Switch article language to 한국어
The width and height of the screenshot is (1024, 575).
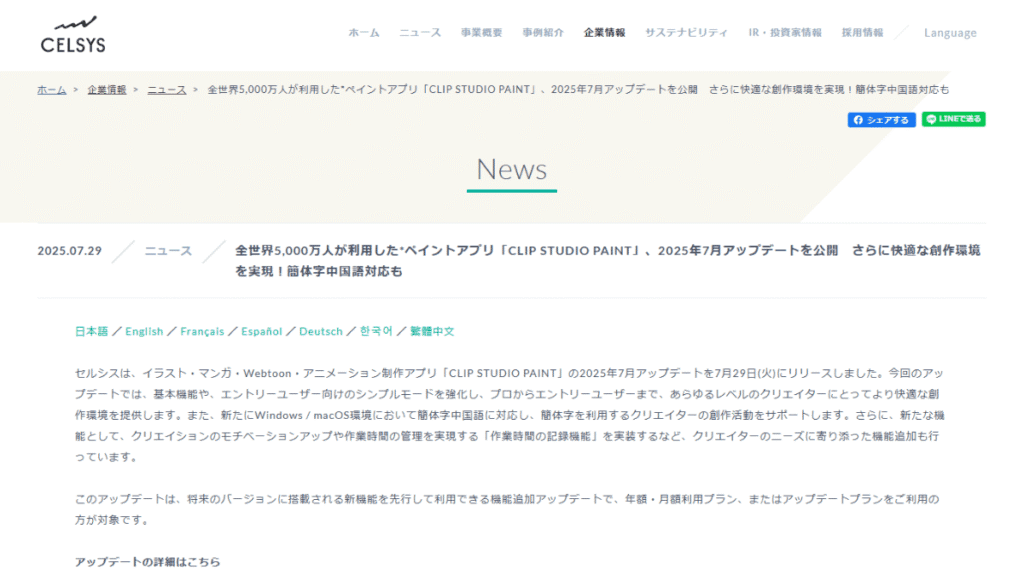pyautogui.click(x=376, y=331)
